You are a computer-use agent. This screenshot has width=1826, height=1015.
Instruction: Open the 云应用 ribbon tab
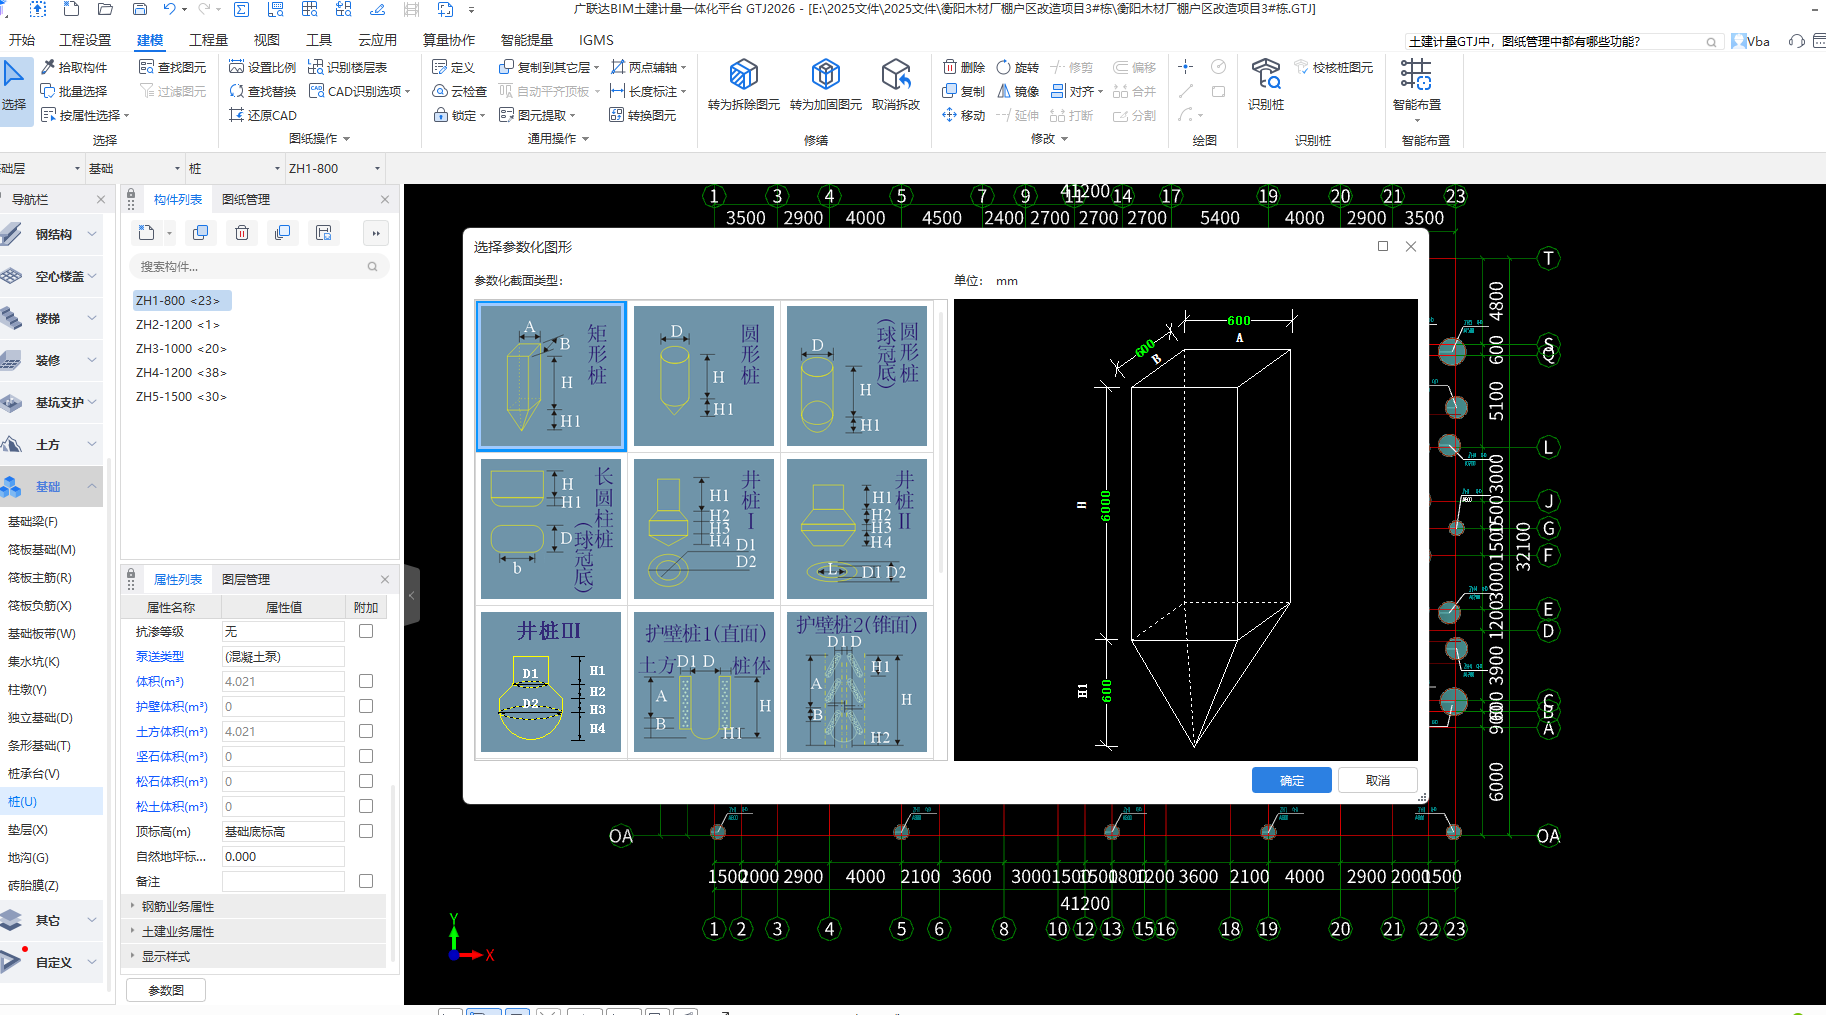tap(378, 40)
